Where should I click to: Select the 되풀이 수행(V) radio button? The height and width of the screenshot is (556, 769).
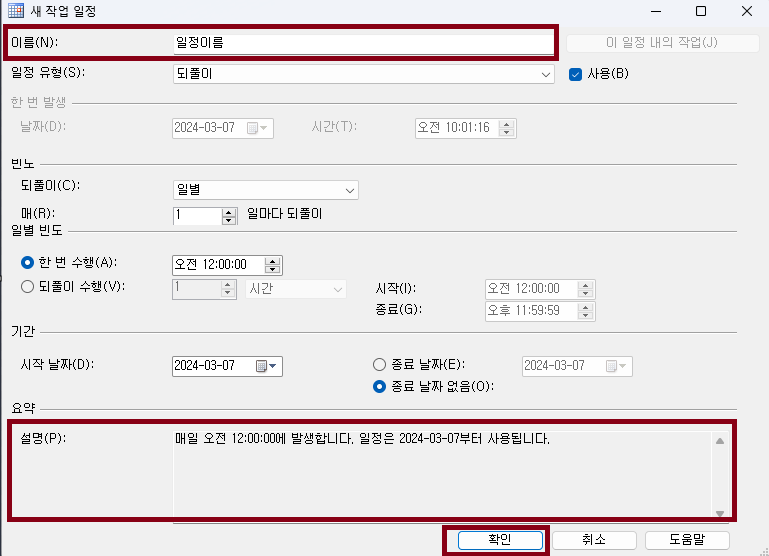point(27,286)
